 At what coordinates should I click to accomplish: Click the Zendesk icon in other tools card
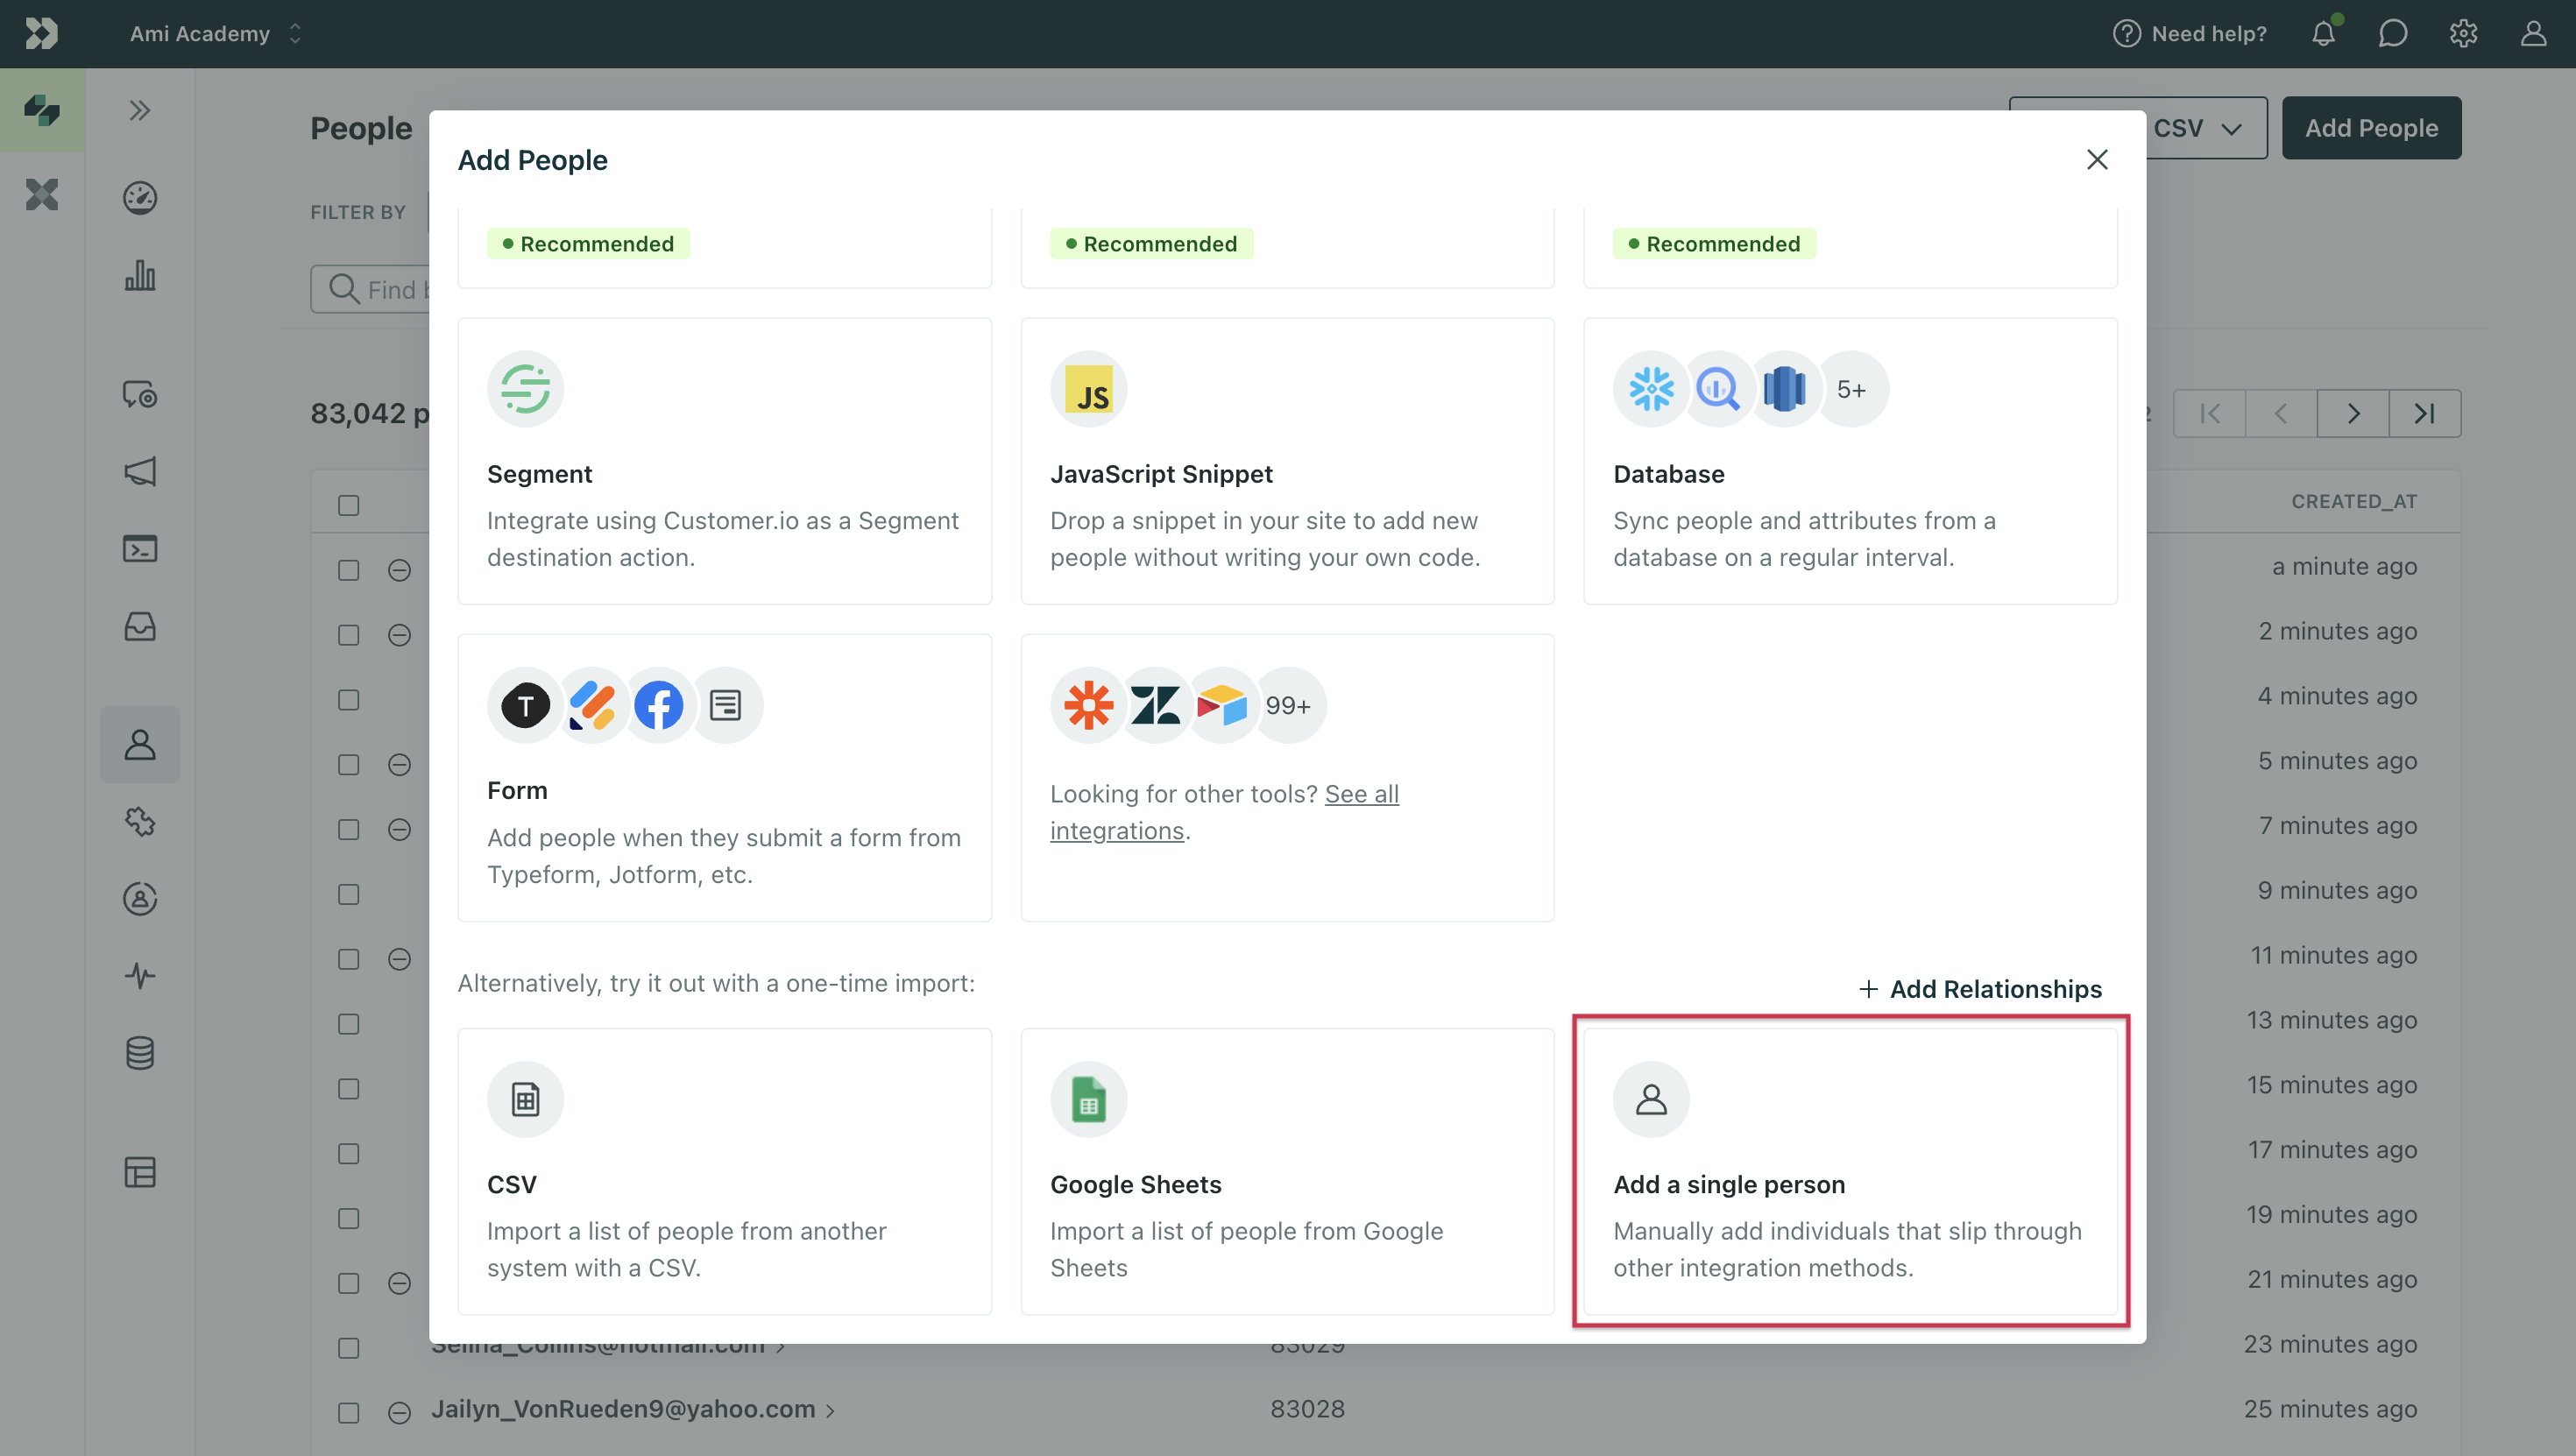tap(1155, 706)
